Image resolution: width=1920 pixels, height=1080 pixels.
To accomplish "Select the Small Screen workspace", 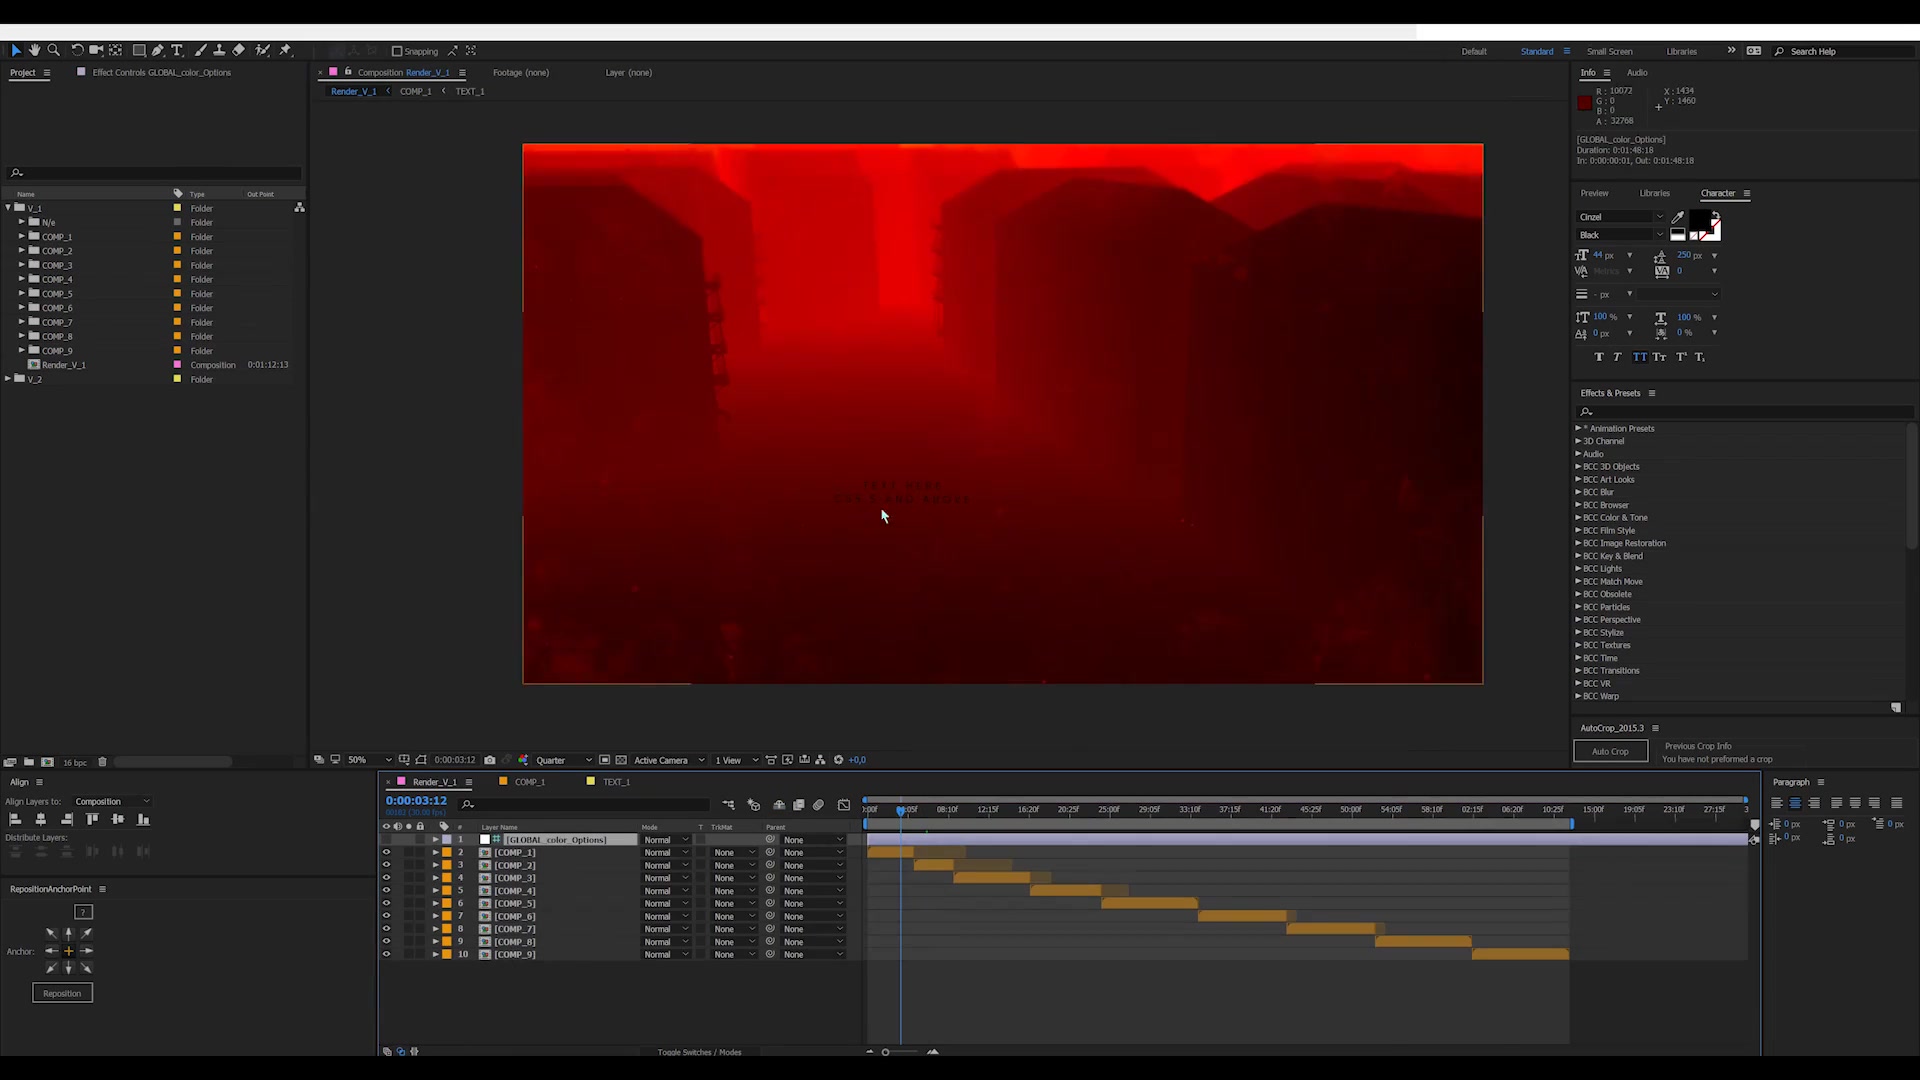I will [x=1609, y=51].
